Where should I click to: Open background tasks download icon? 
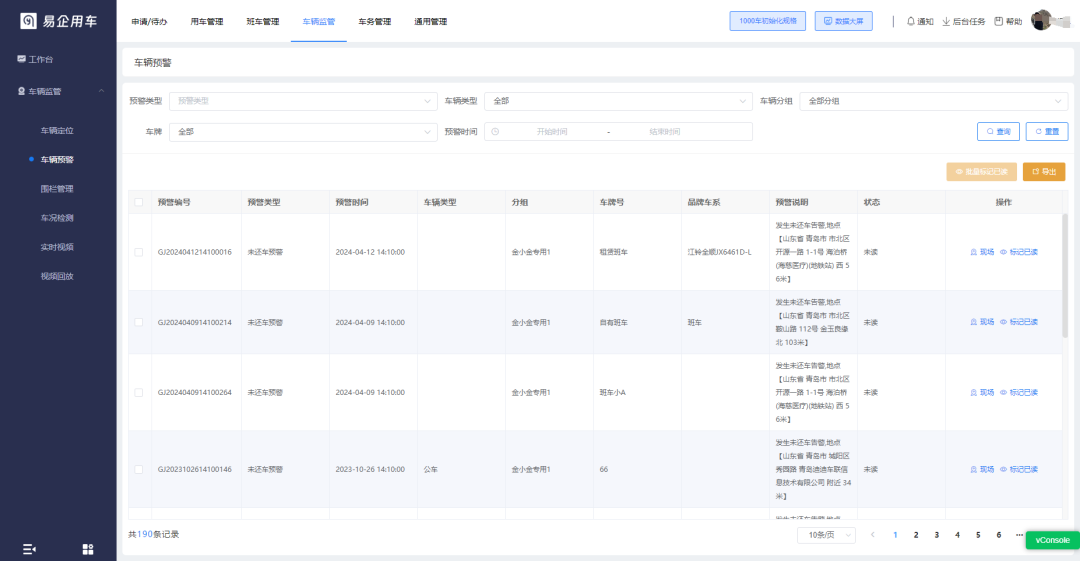[x=946, y=21]
